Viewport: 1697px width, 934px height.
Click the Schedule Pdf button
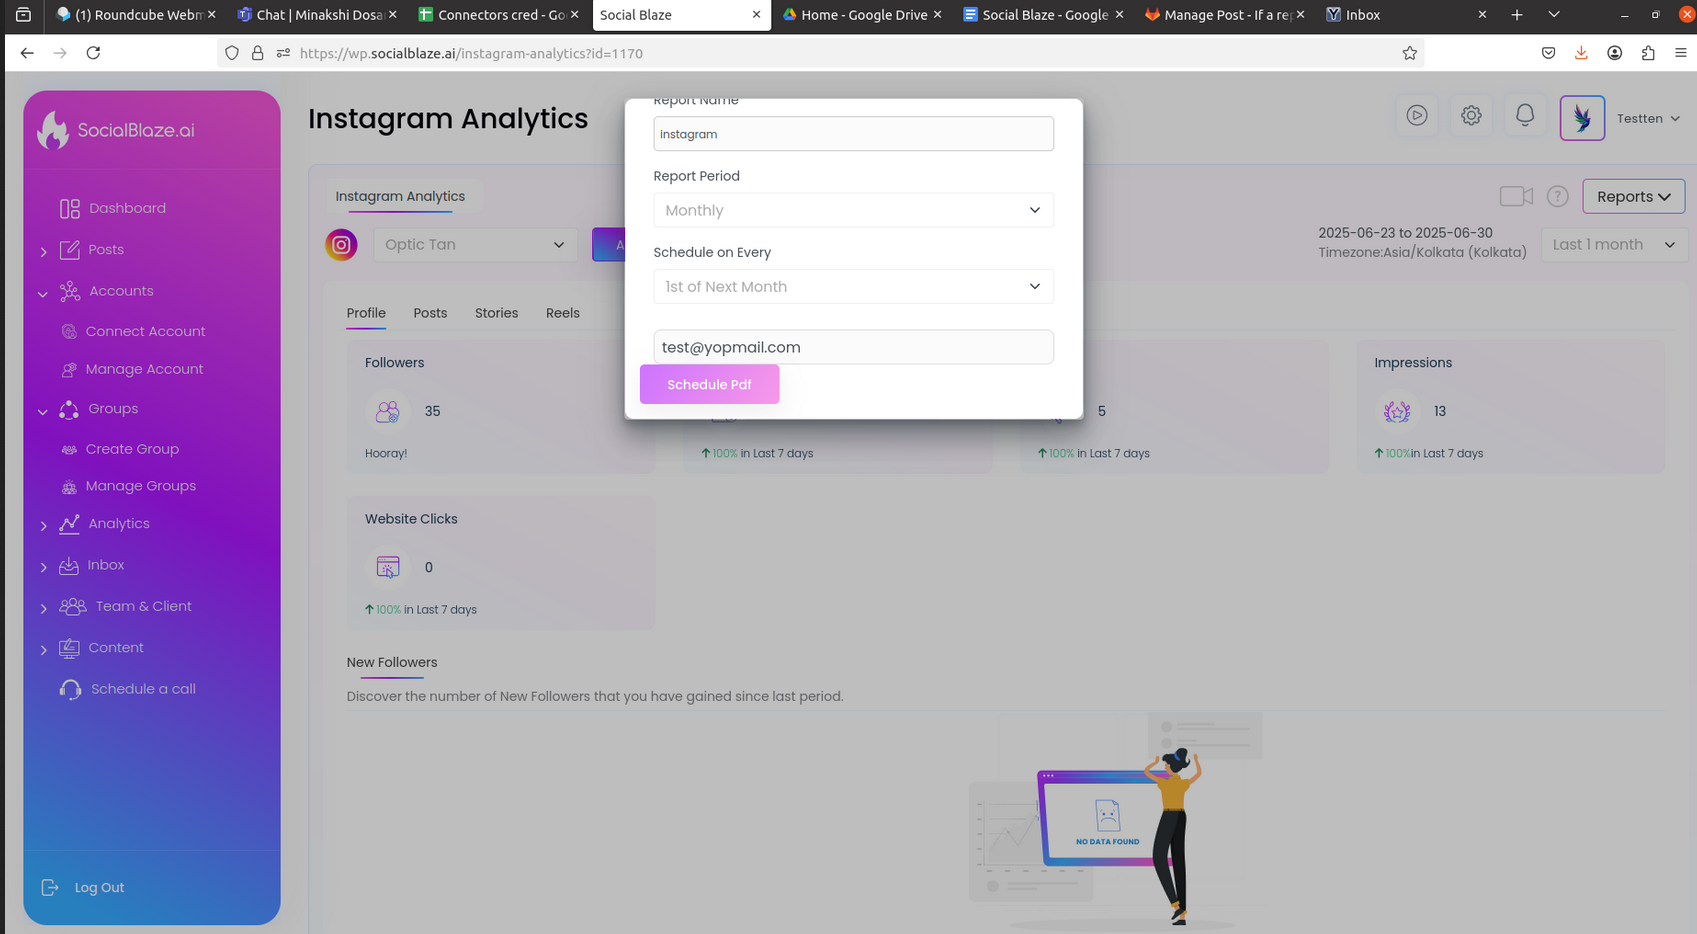tap(709, 384)
